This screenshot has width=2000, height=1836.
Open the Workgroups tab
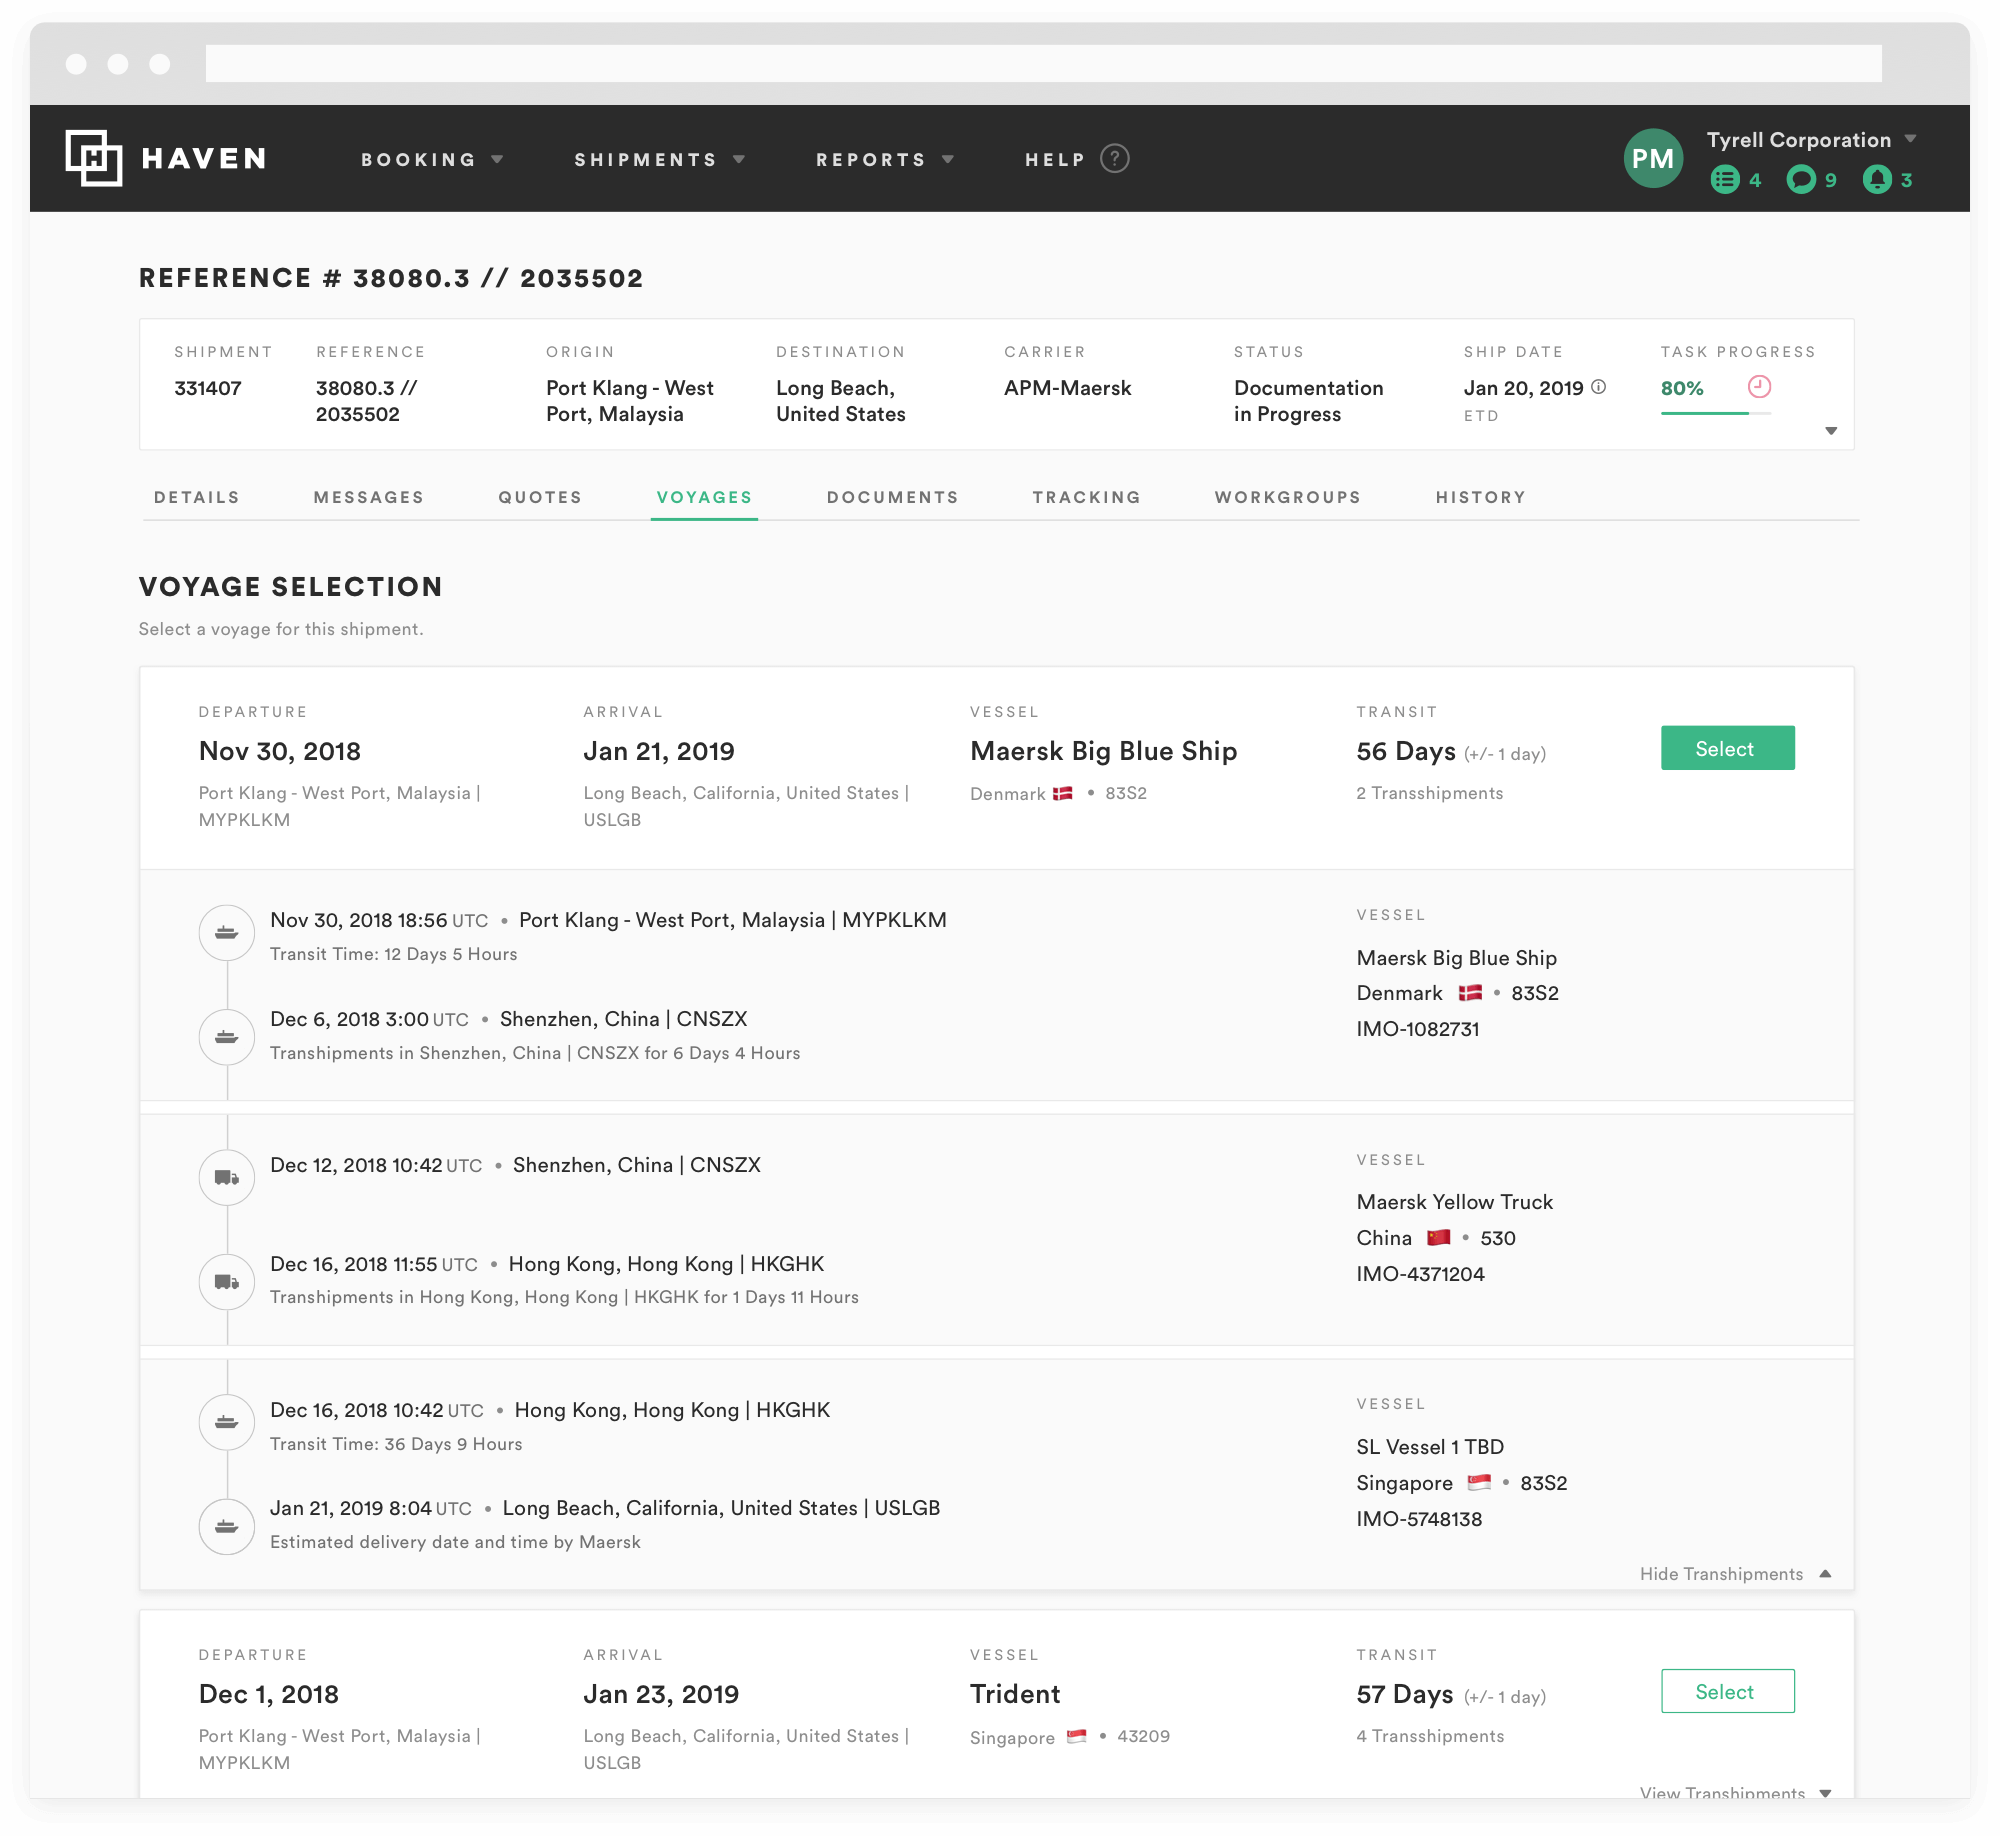pyautogui.click(x=1288, y=497)
